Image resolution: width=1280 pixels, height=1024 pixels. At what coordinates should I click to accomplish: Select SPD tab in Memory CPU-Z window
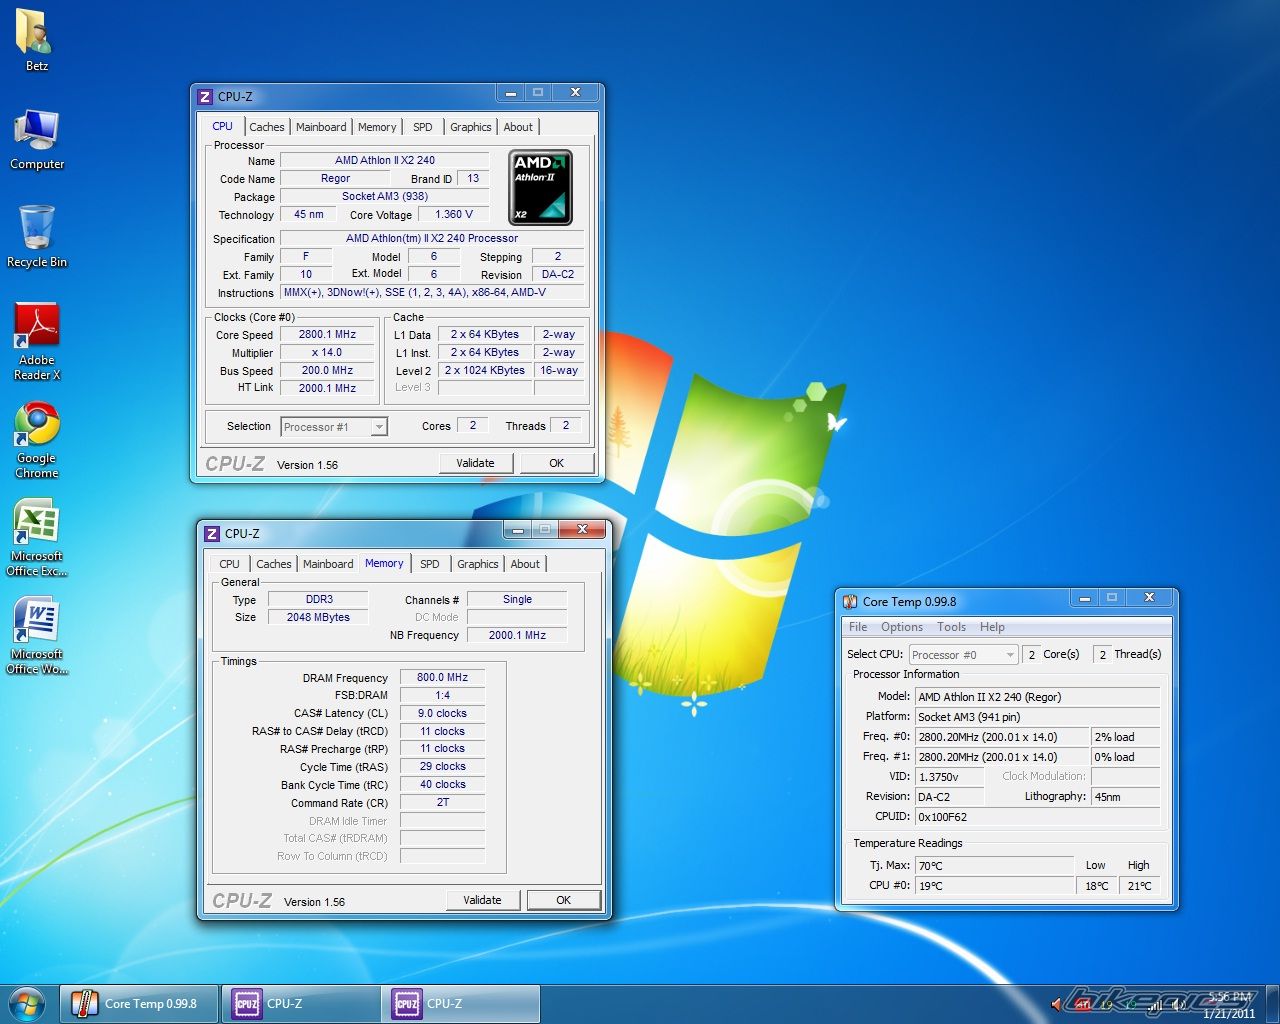tap(430, 564)
